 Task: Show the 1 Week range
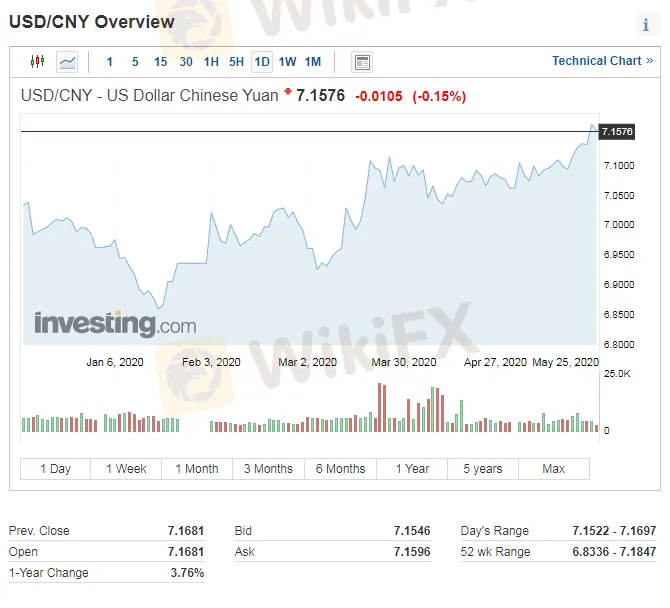126,469
